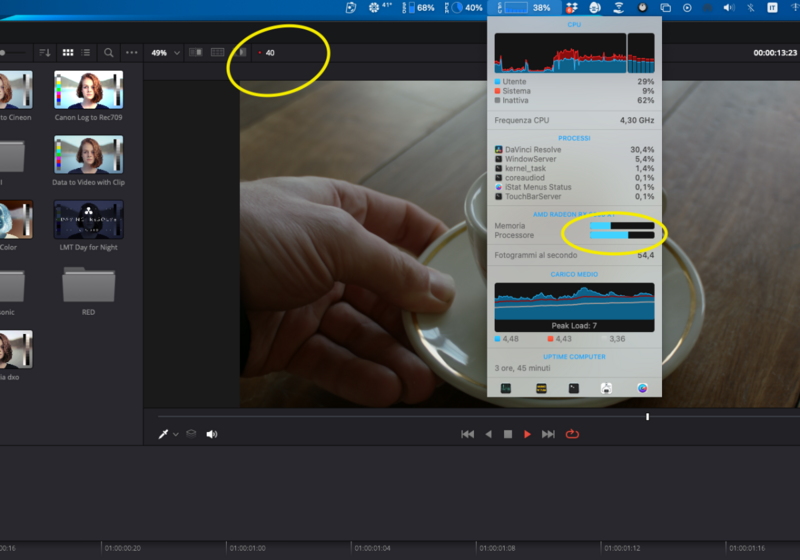Jump to the first frame

coord(467,434)
